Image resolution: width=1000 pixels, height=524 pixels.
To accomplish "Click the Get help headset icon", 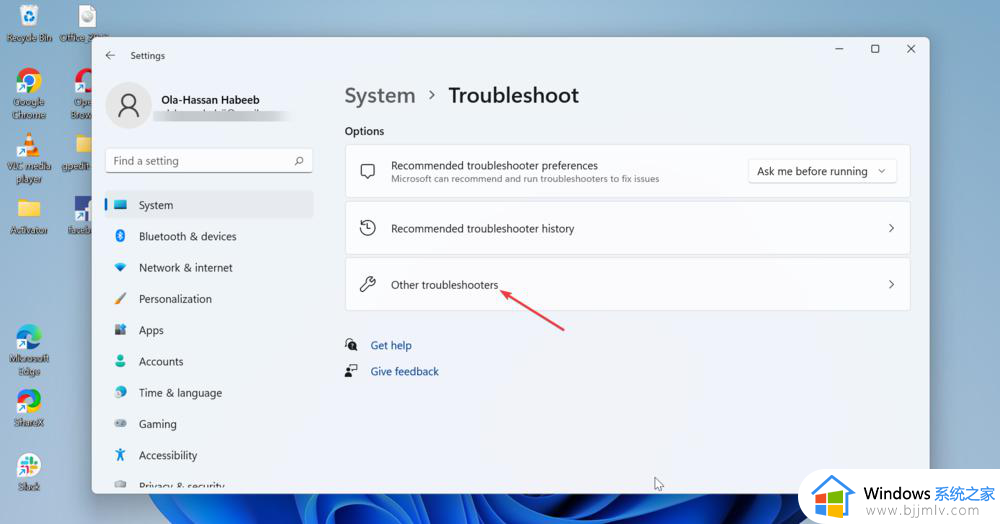I will point(351,345).
